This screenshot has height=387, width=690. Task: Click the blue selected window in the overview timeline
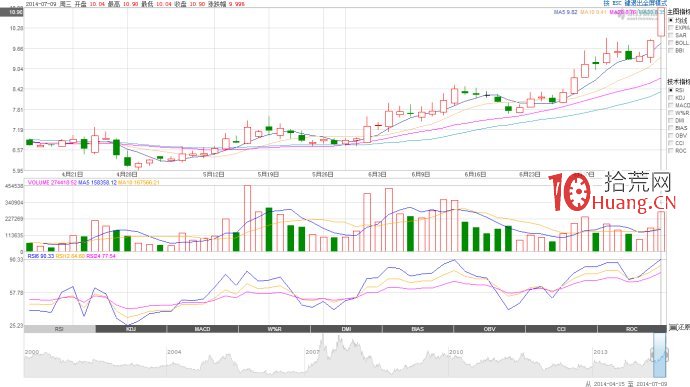tap(660, 355)
